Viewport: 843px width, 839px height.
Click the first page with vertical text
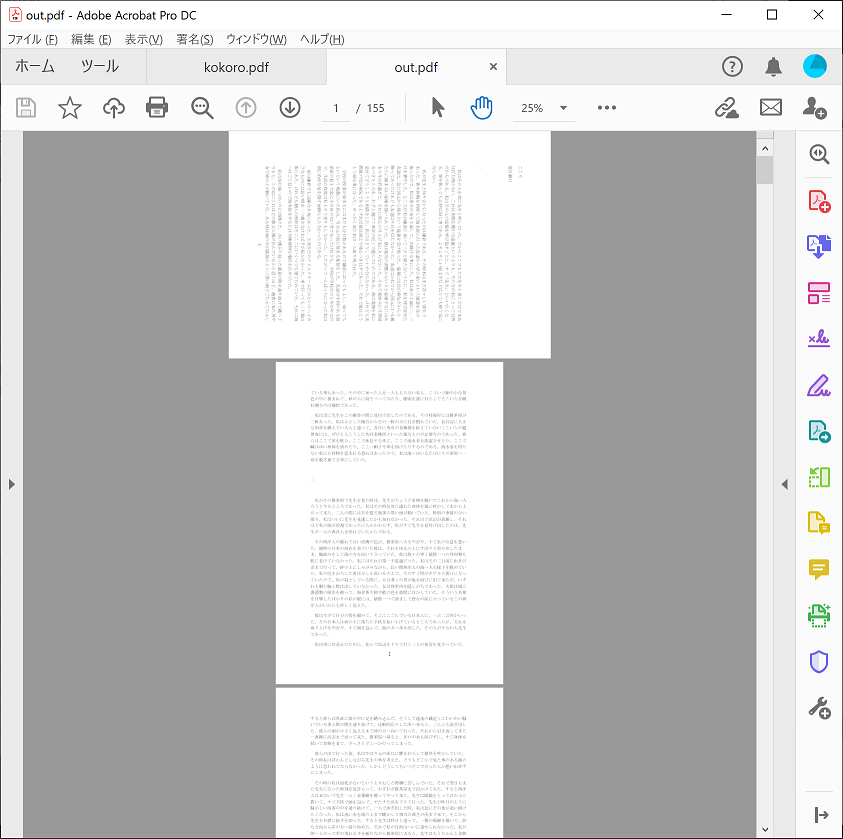[x=390, y=245]
